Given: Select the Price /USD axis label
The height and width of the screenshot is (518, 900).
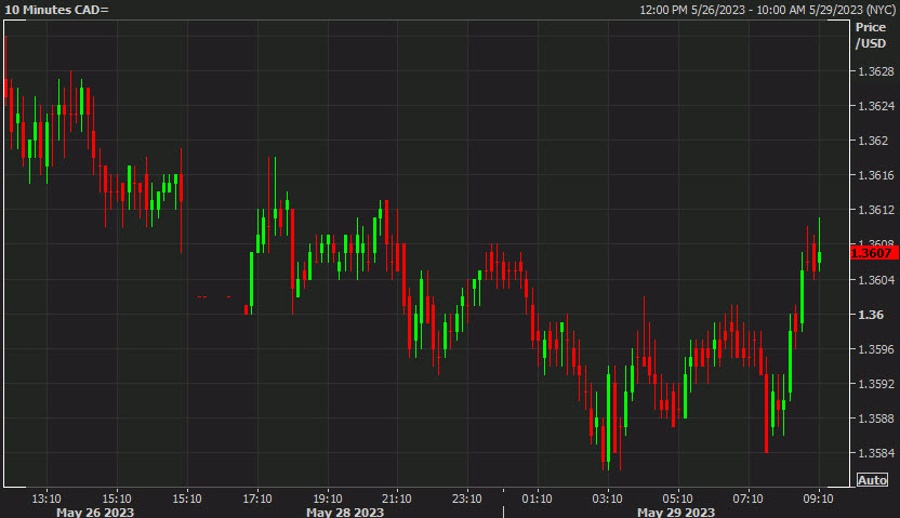Looking at the screenshot, I should [870, 36].
